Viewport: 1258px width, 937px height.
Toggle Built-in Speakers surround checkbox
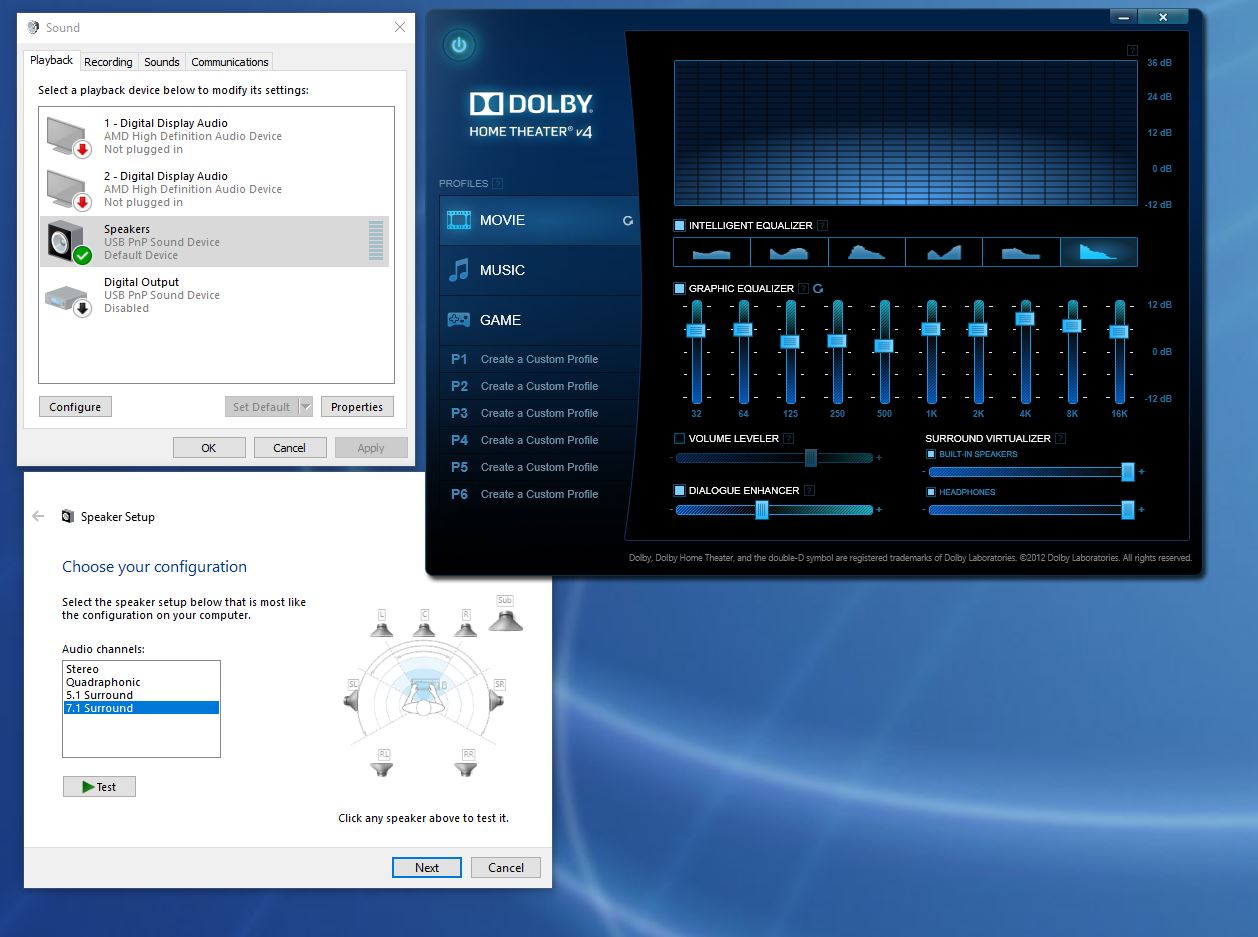(x=931, y=454)
